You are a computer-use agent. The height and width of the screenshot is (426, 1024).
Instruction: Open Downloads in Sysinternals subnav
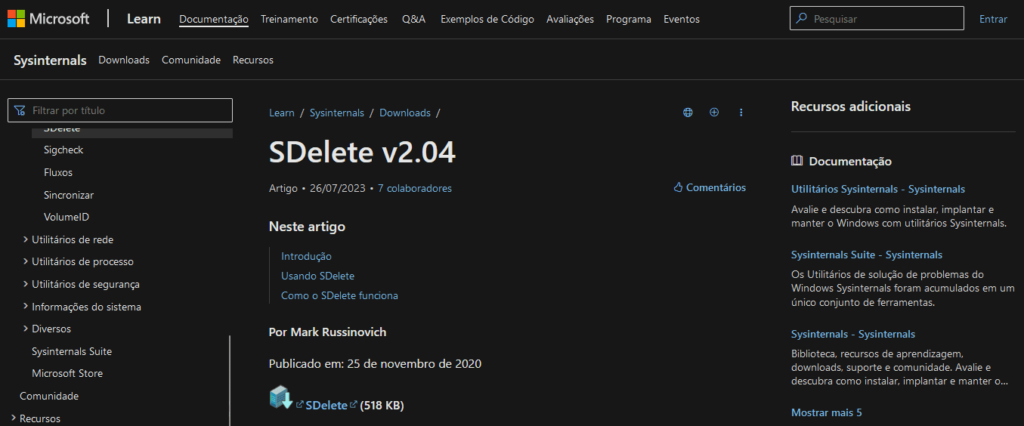point(124,60)
